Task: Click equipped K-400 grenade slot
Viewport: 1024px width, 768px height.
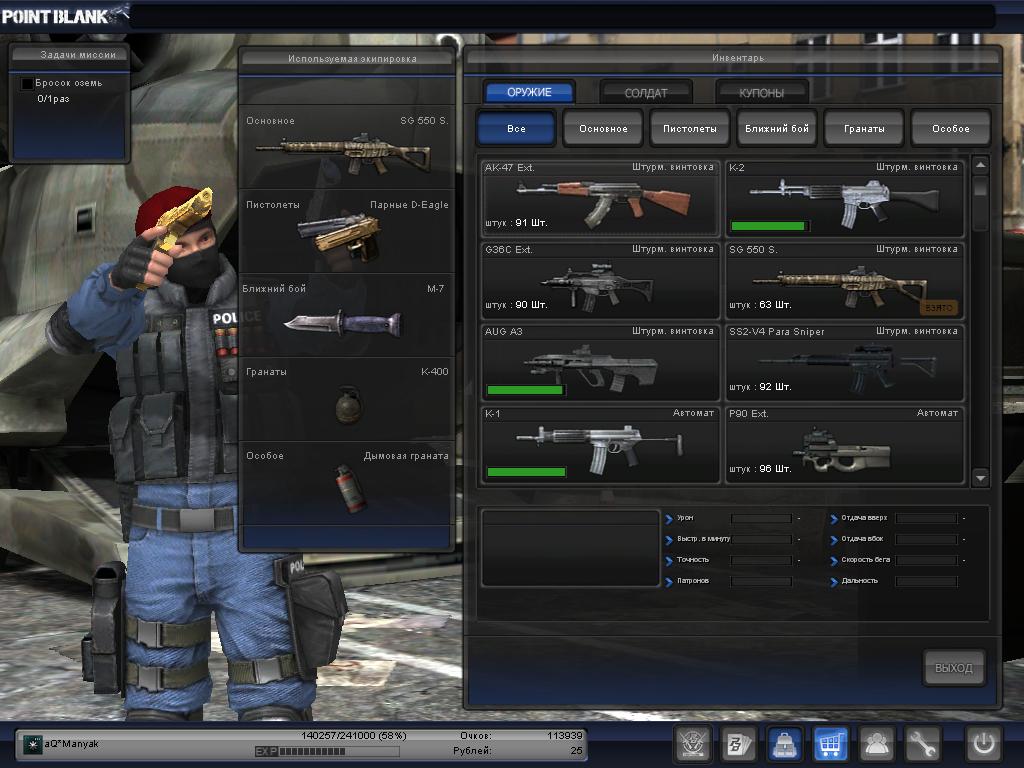Action: pos(347,399)
